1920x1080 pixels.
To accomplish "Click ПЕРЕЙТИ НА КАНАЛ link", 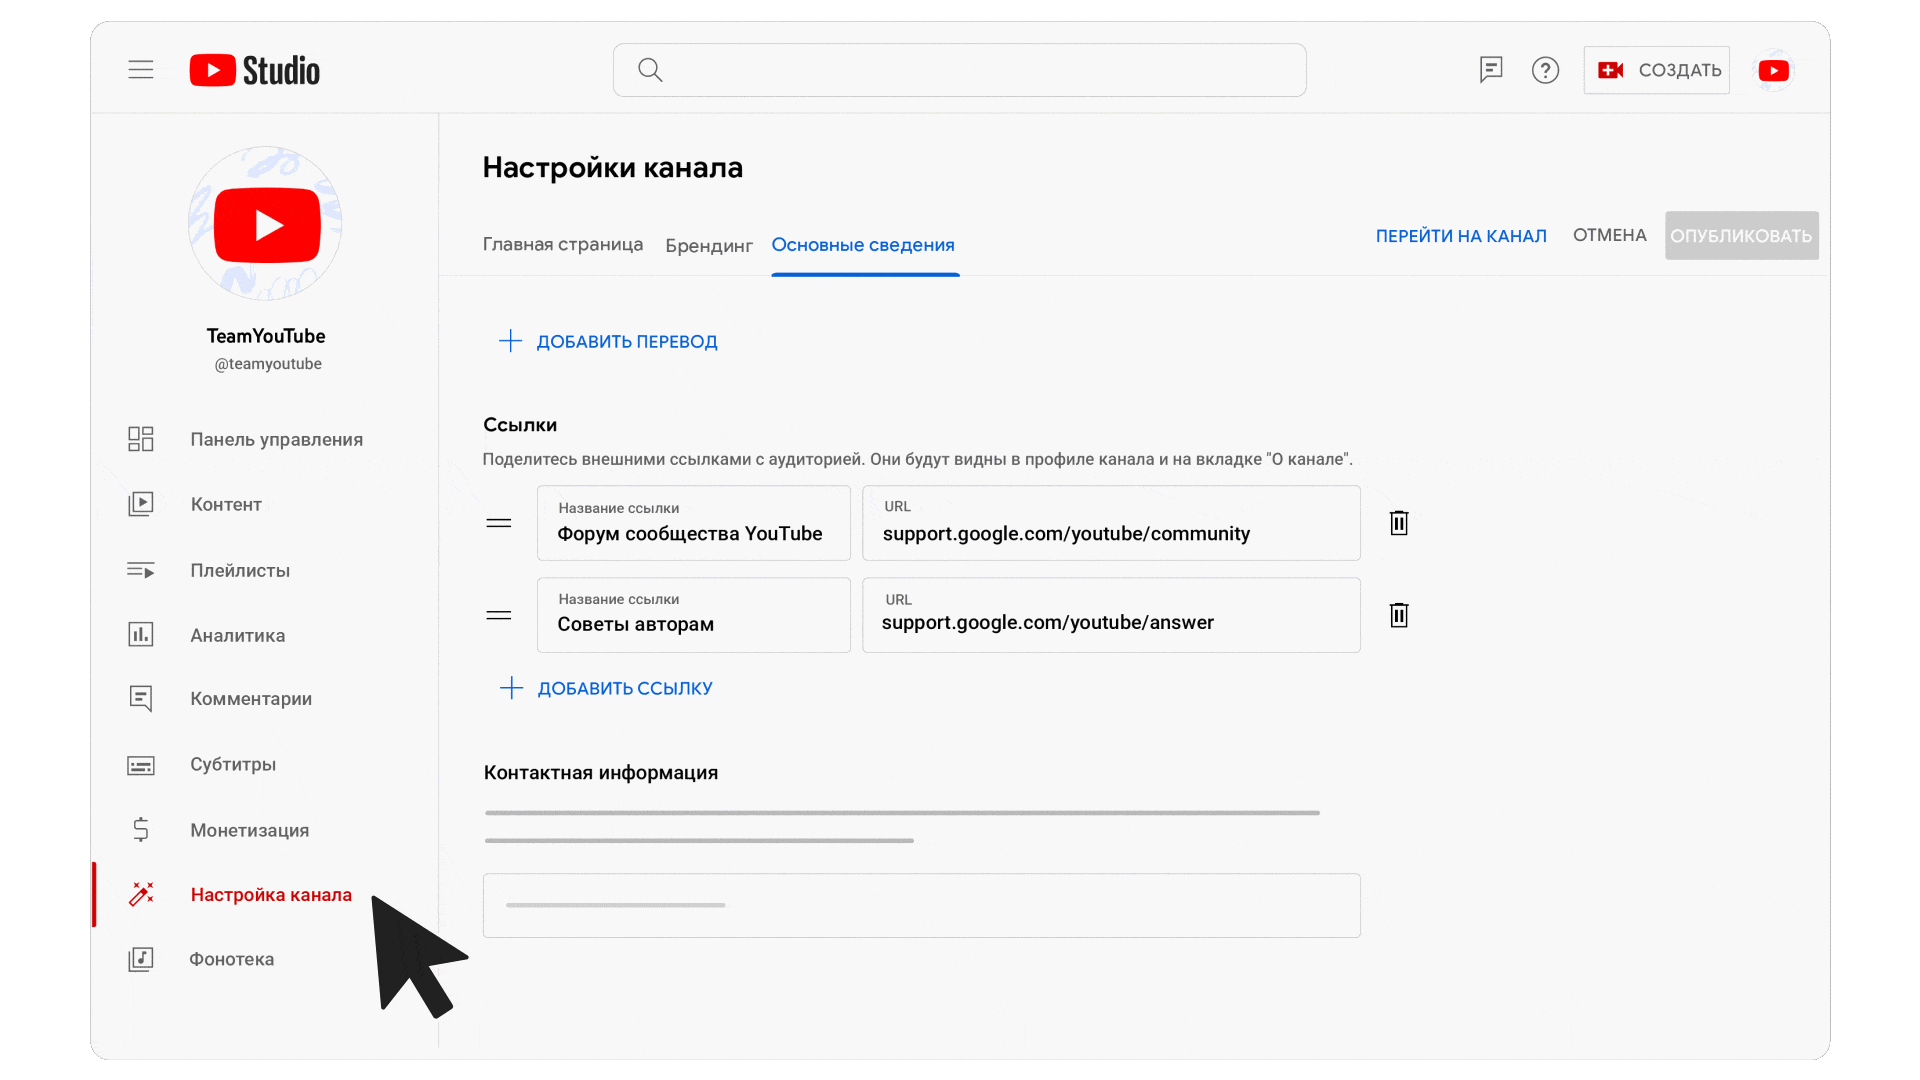I will [x=1461, y=236].
